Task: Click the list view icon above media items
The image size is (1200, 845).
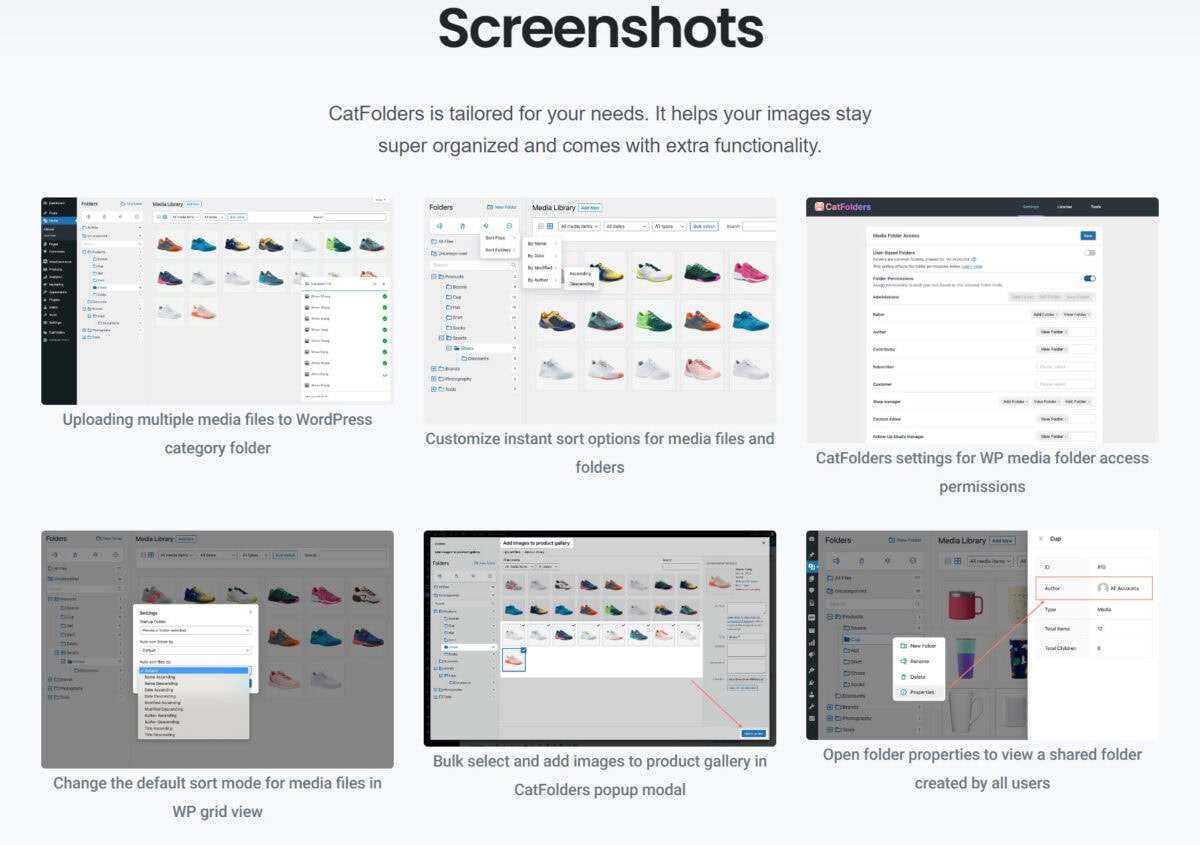Action: [541, 226]
